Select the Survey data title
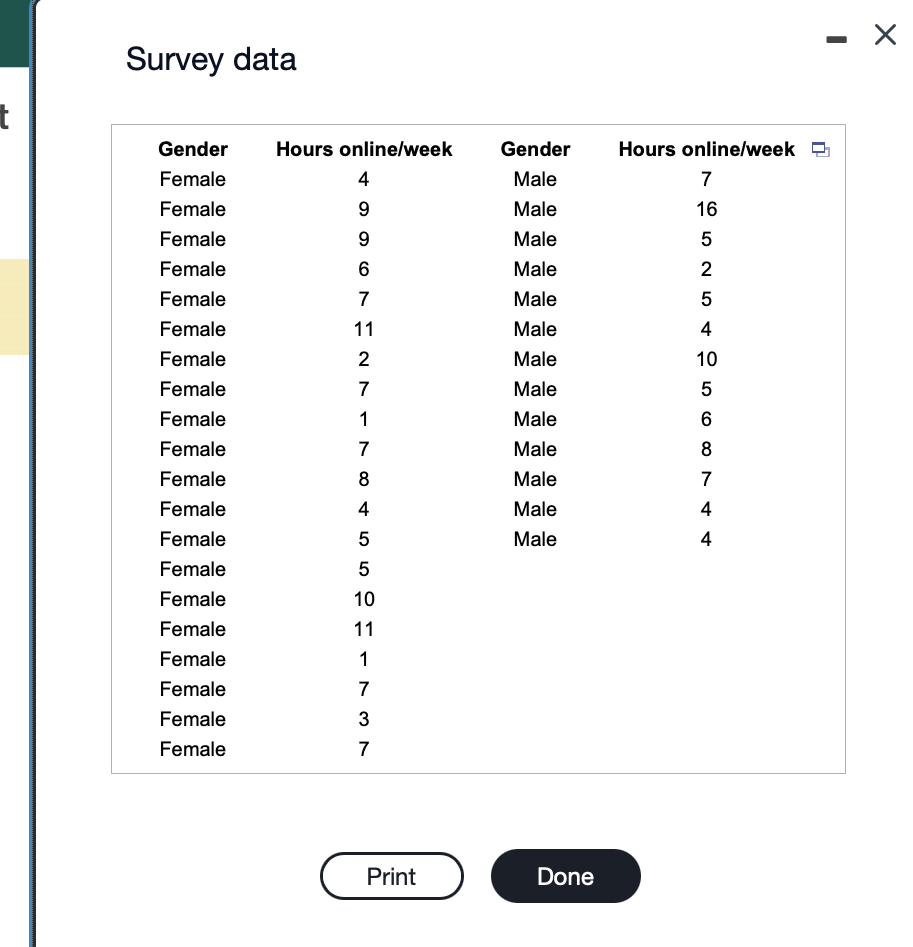This screenshot has height=947, width=913. click(210, 60)
